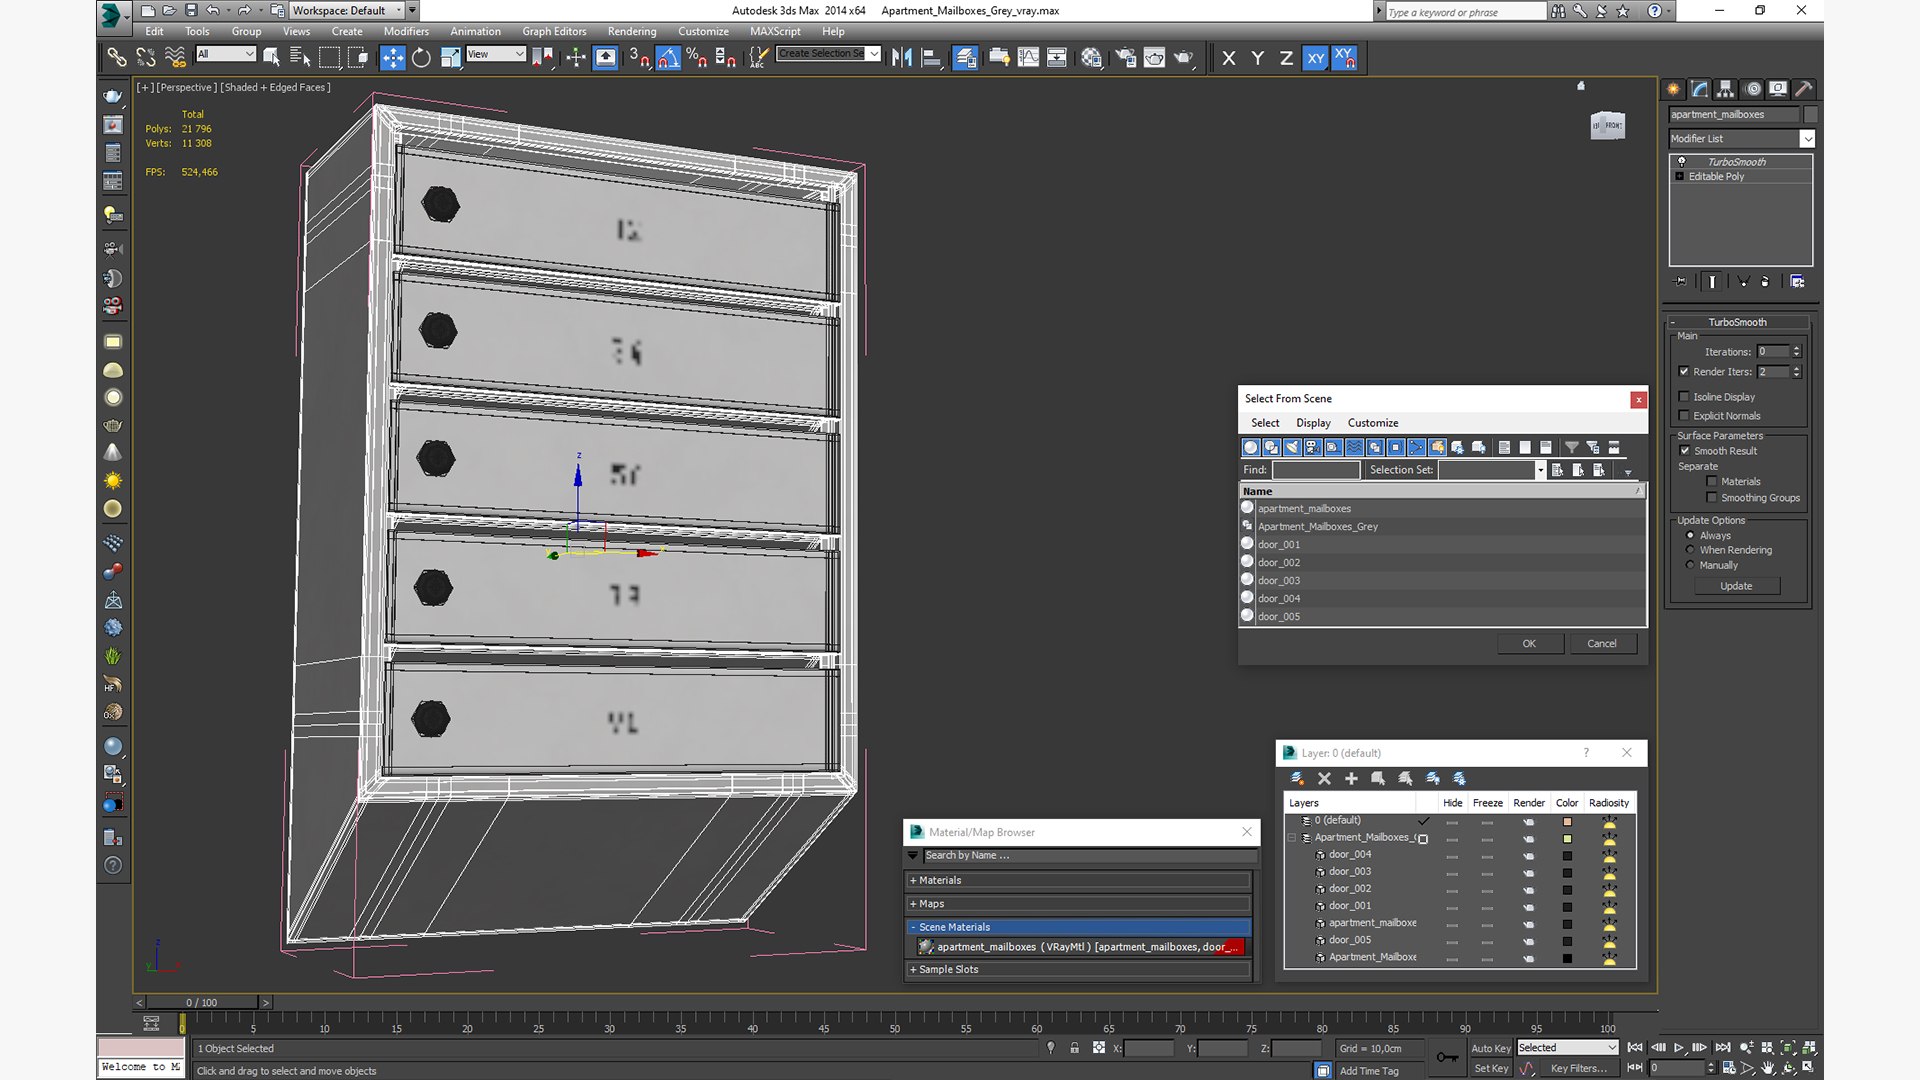Expand the Sample Slots group
The width and height of the screenshot is (1920, 1080).
(1079, 970)
